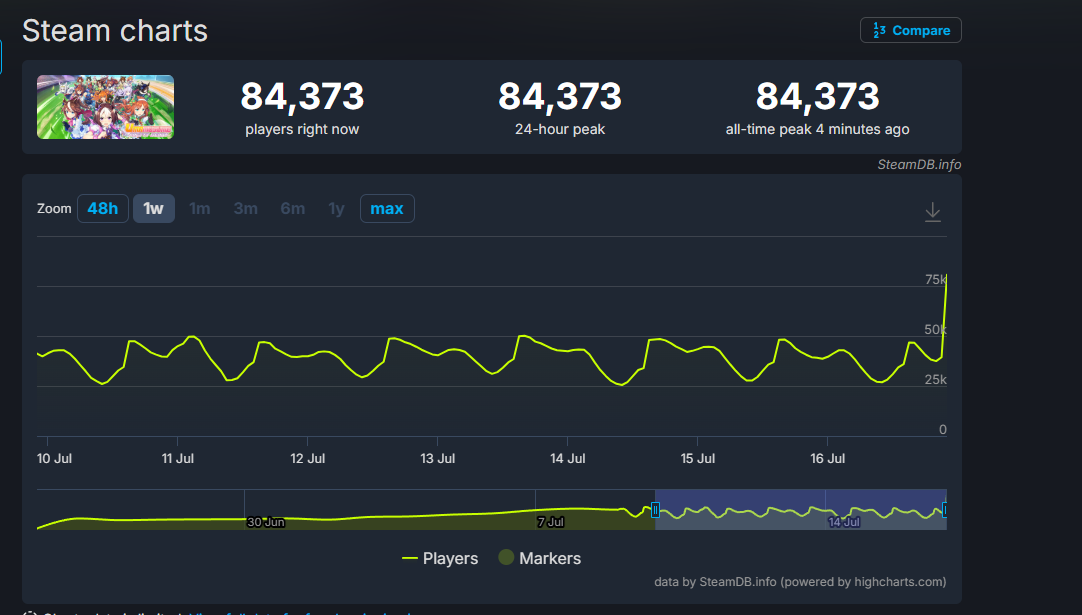Select the 3m zoom range

[x=246, y=208]
